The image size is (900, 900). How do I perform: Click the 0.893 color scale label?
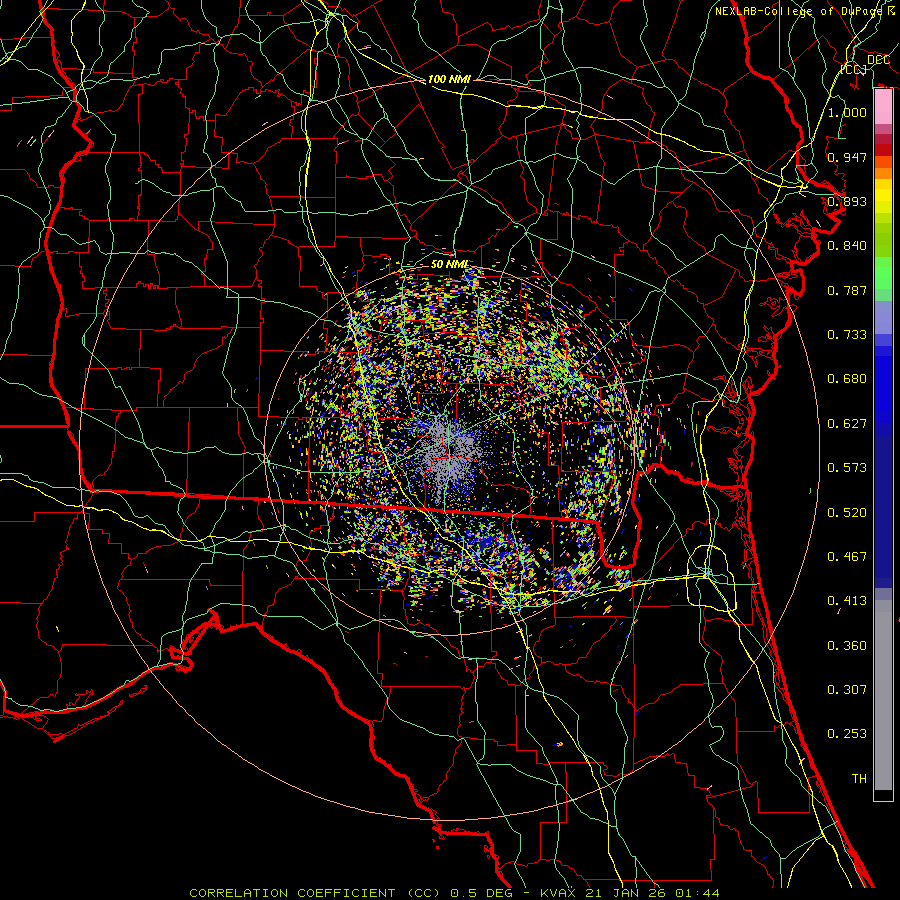tap(847, 201)
